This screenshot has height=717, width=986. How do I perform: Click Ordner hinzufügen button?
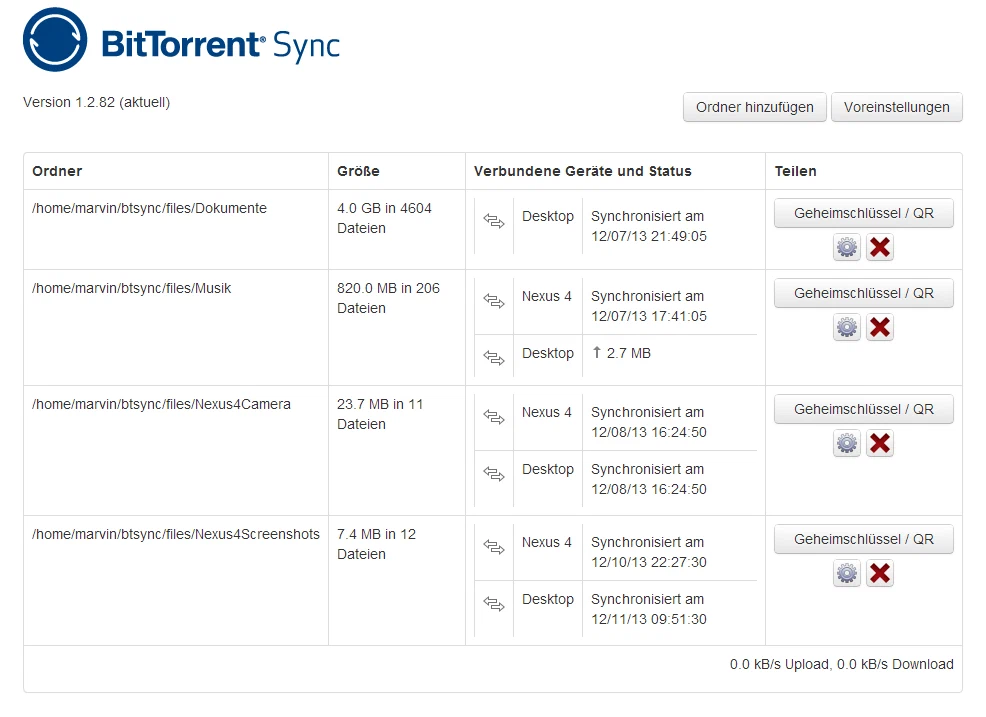click(755, 107)
